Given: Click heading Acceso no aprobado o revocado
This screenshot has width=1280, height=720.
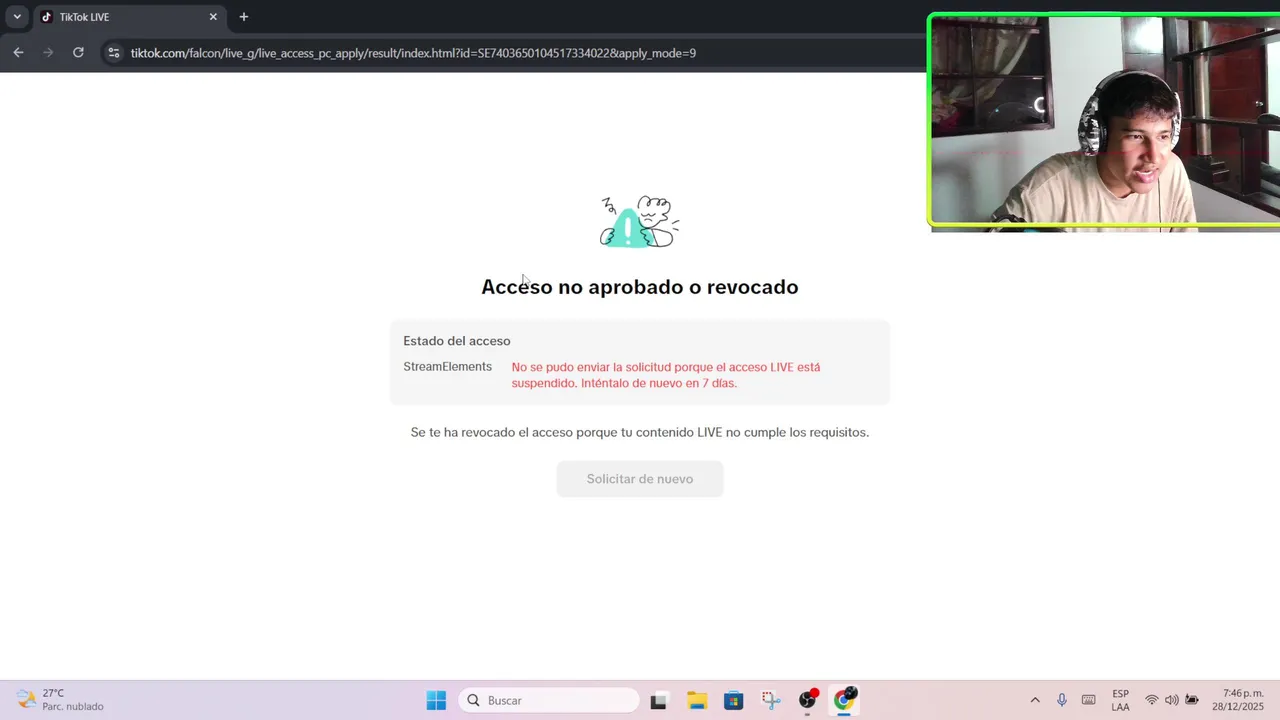Looking at the screenshot, I should 640,287.
